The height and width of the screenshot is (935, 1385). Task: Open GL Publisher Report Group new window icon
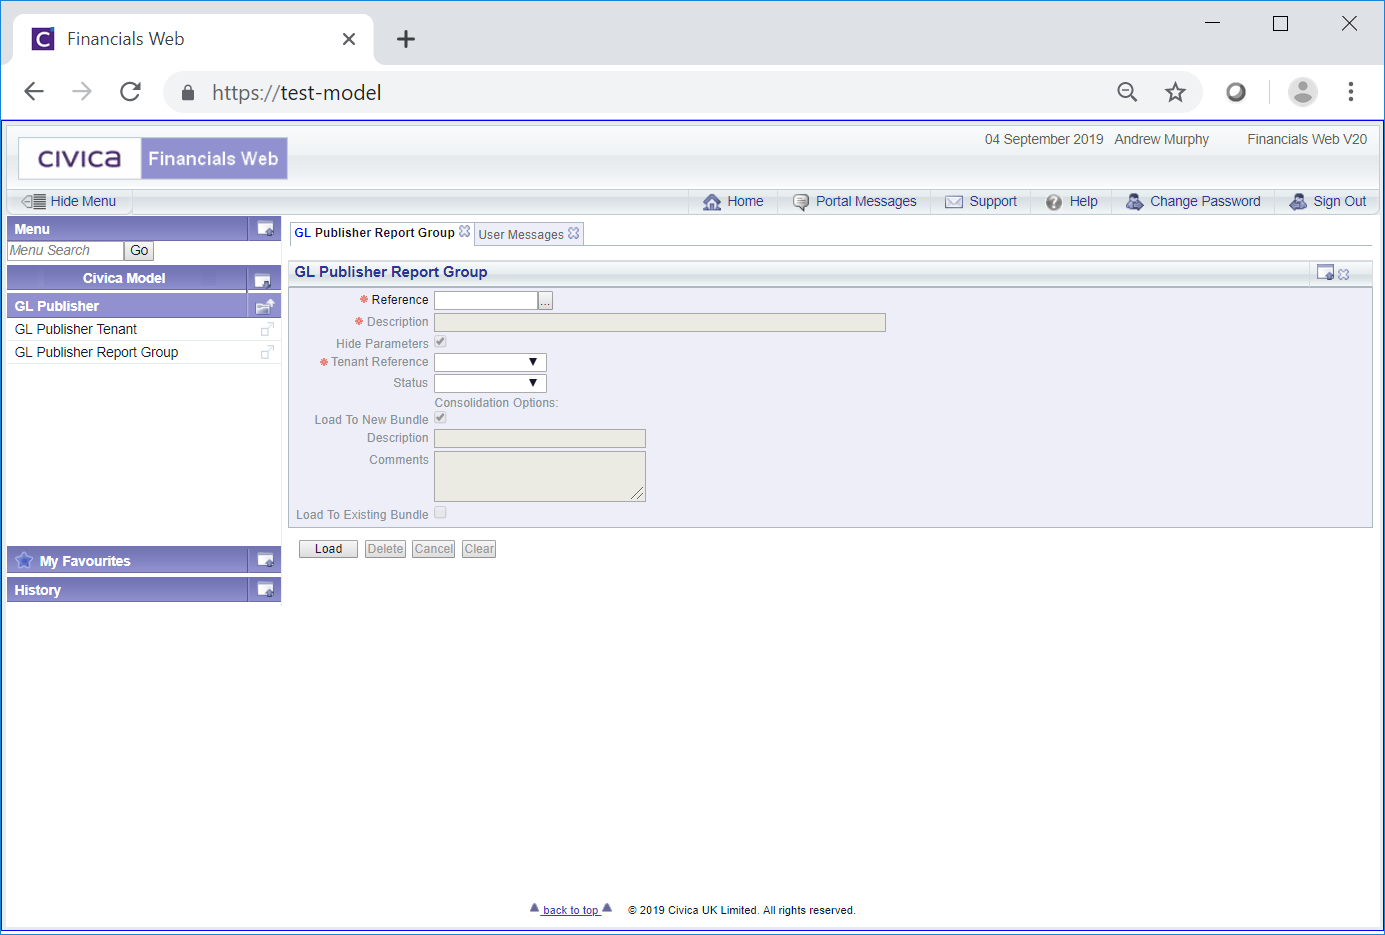(267, 352)
